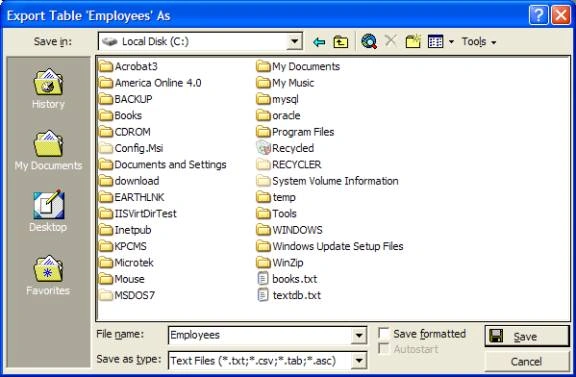Open the Tools menu
Screen dimensions: 576x377
pos(479,42)
